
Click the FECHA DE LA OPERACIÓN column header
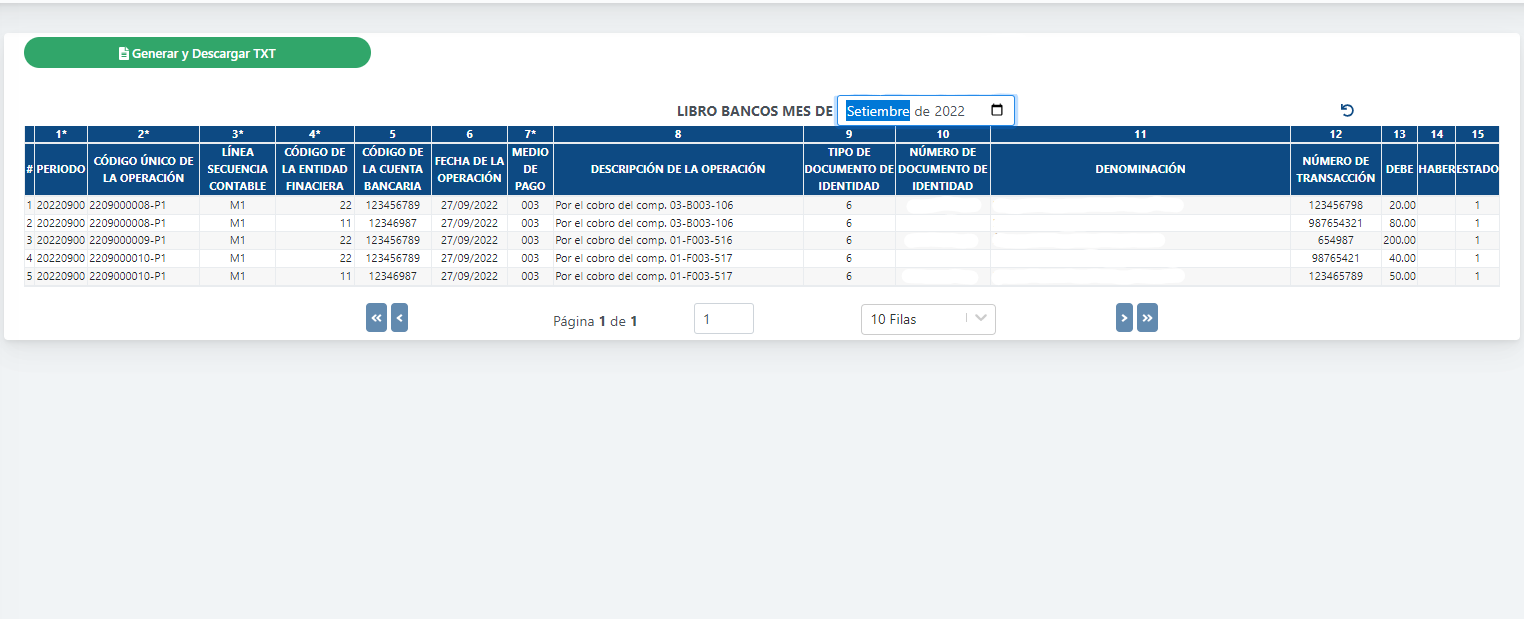point(469,169)
